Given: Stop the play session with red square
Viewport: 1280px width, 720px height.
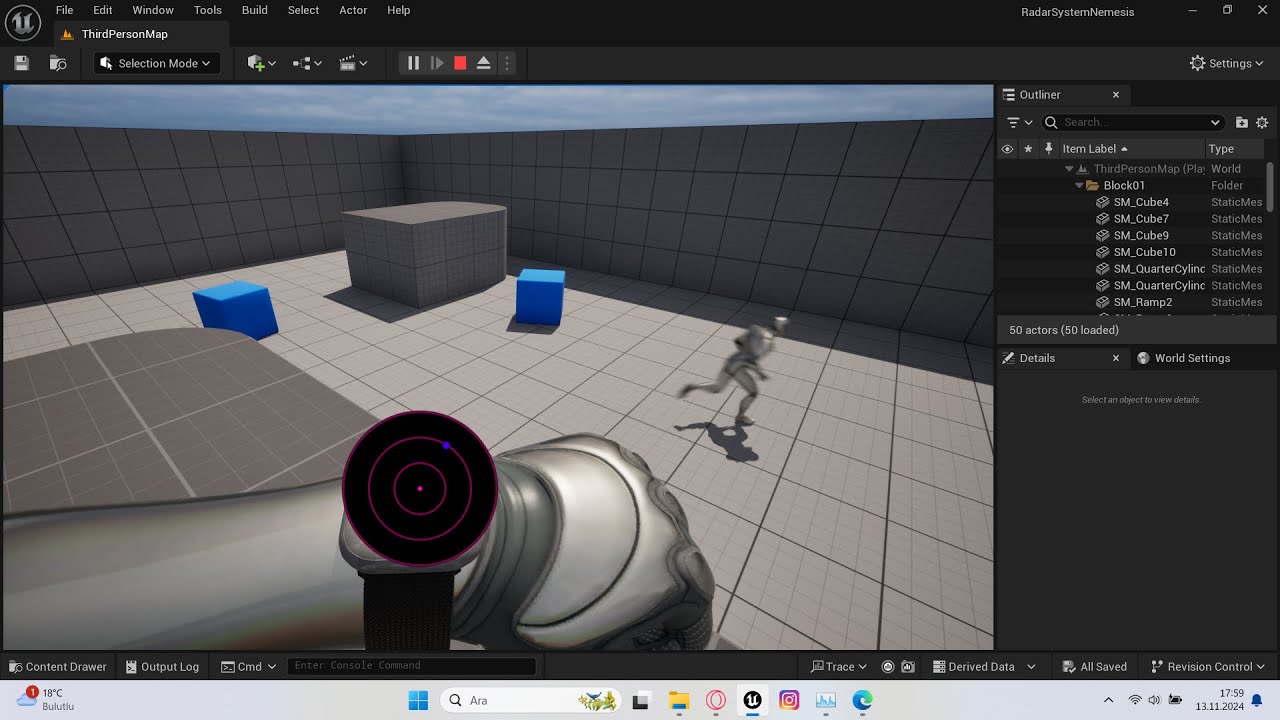Looking at the screenshot, I should (x=460, y=63).
